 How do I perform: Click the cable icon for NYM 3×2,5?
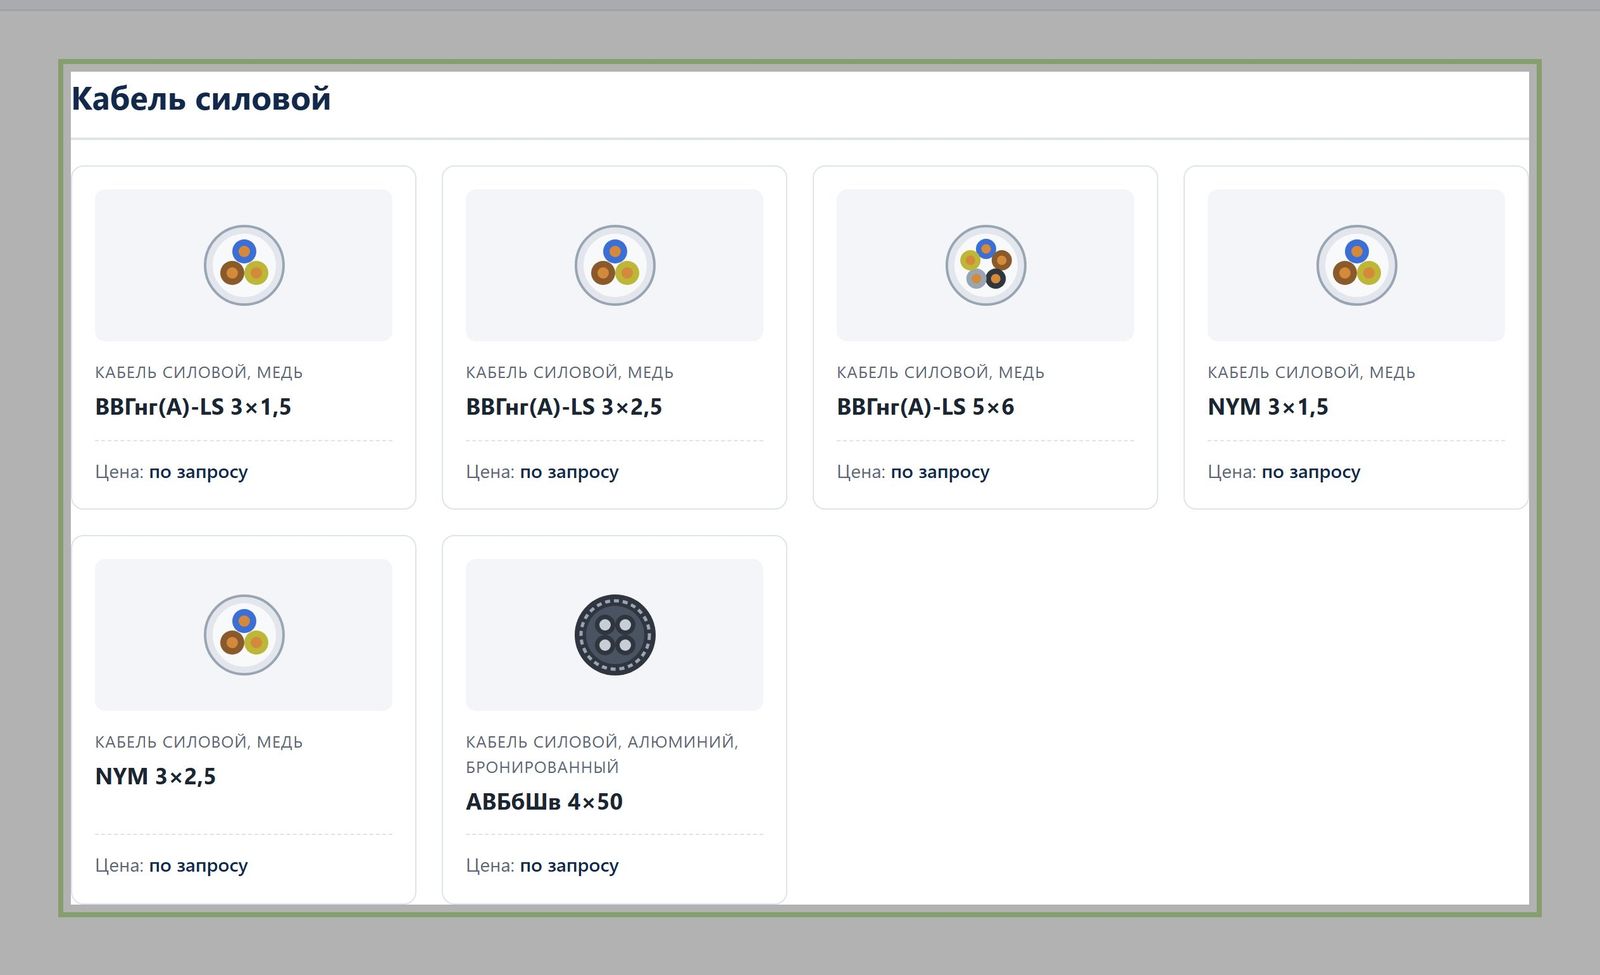(x=244, y=635)
